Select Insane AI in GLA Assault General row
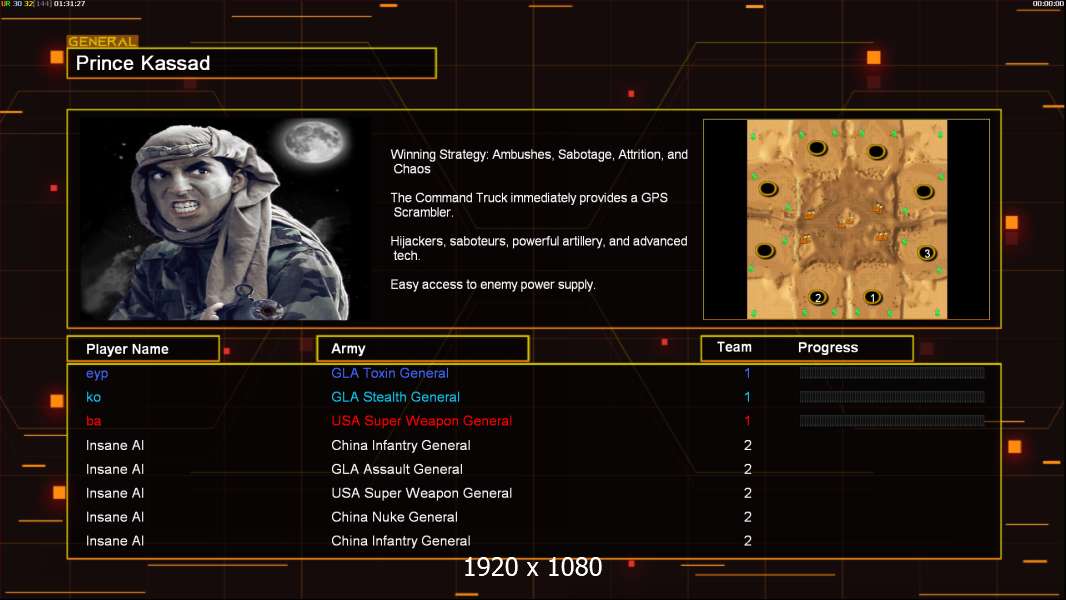This screenshot has width=1066, height=600. pyautogui.click(x=115, y=469)
